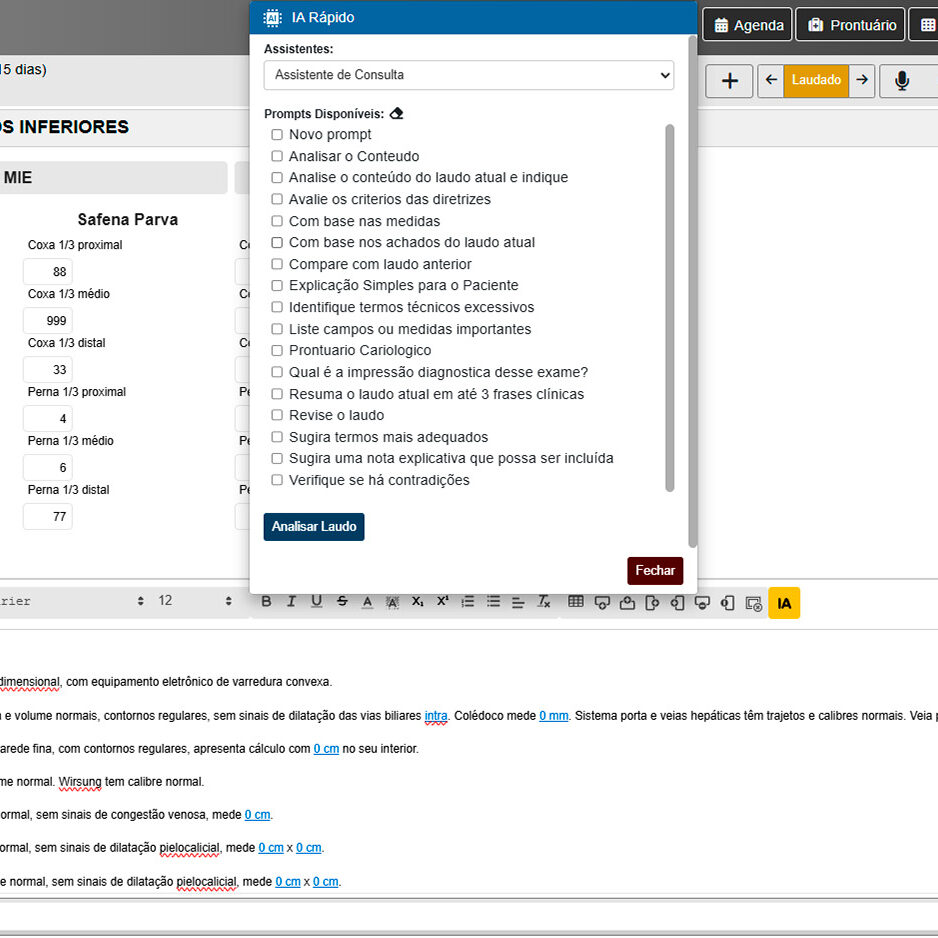Open the font size 12 dropdown
This screenshot has width=938, height=938.
[x=194, y=601]
